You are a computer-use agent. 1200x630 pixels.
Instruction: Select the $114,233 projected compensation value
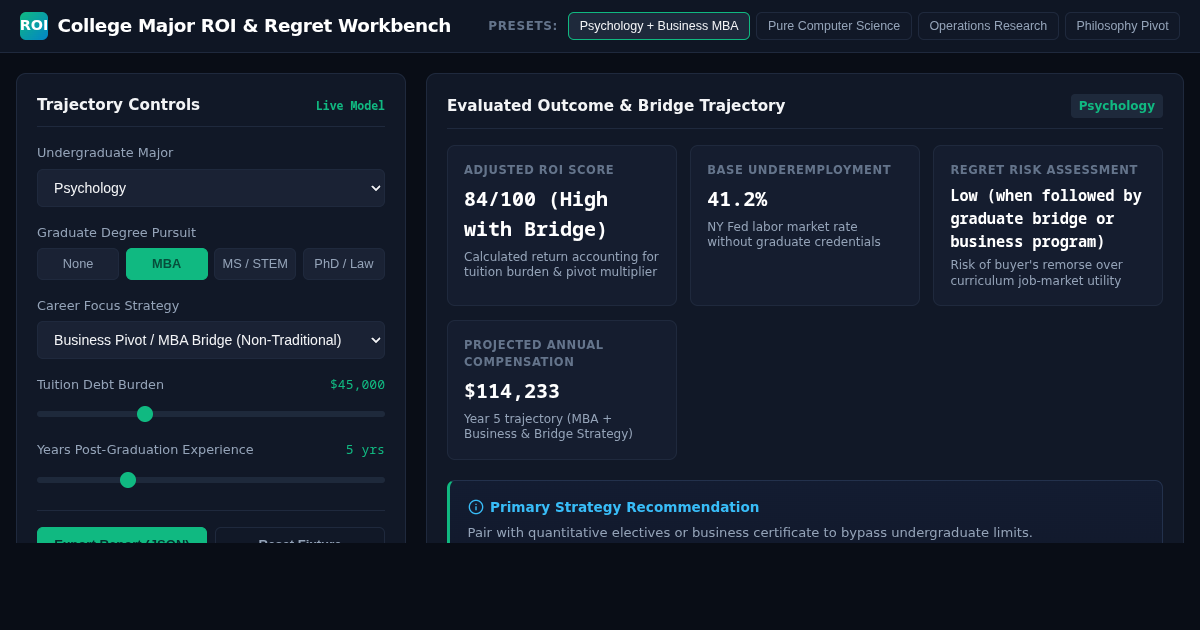click(512, 391)
